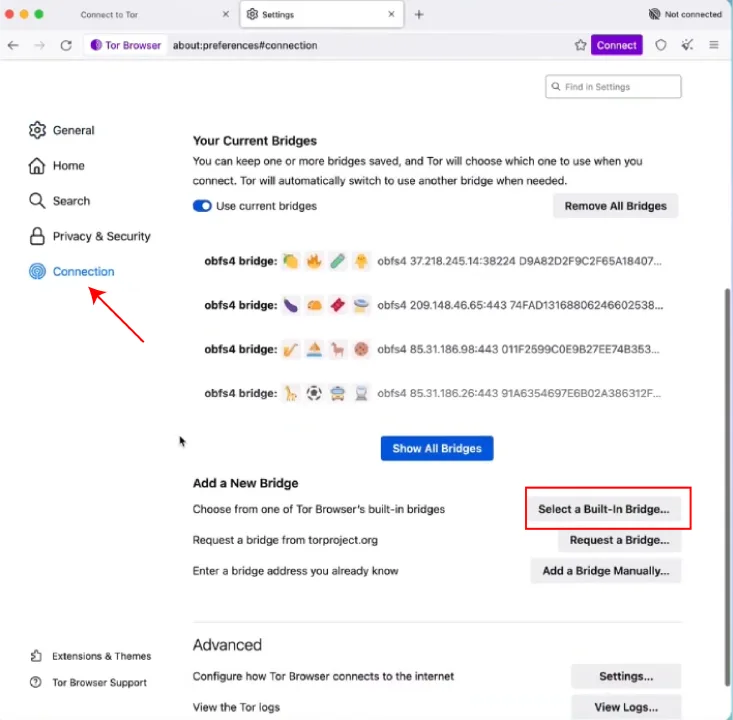Reload the page with the refresh icon
Image resolution: width=733 pixels, height=720 pixels.
coord(66,45)
